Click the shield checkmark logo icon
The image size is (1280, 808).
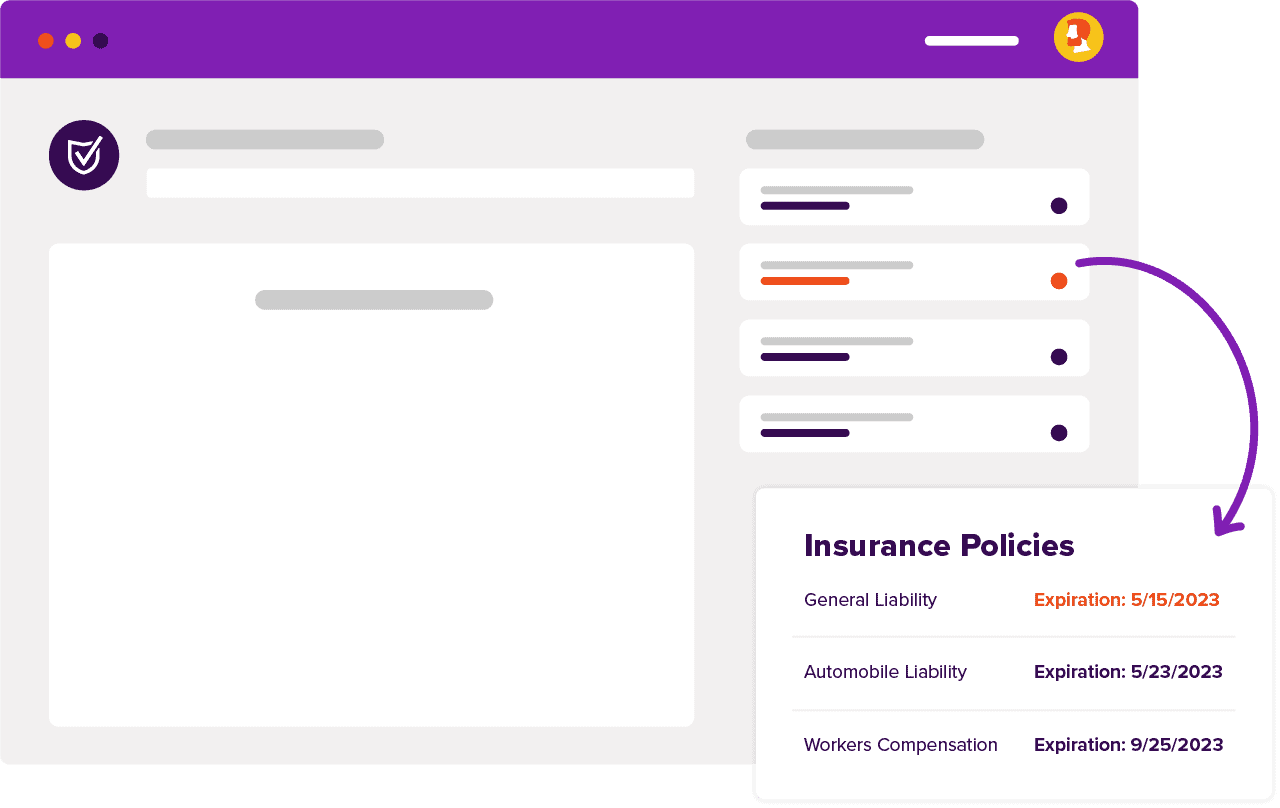(x=84, y=155)
